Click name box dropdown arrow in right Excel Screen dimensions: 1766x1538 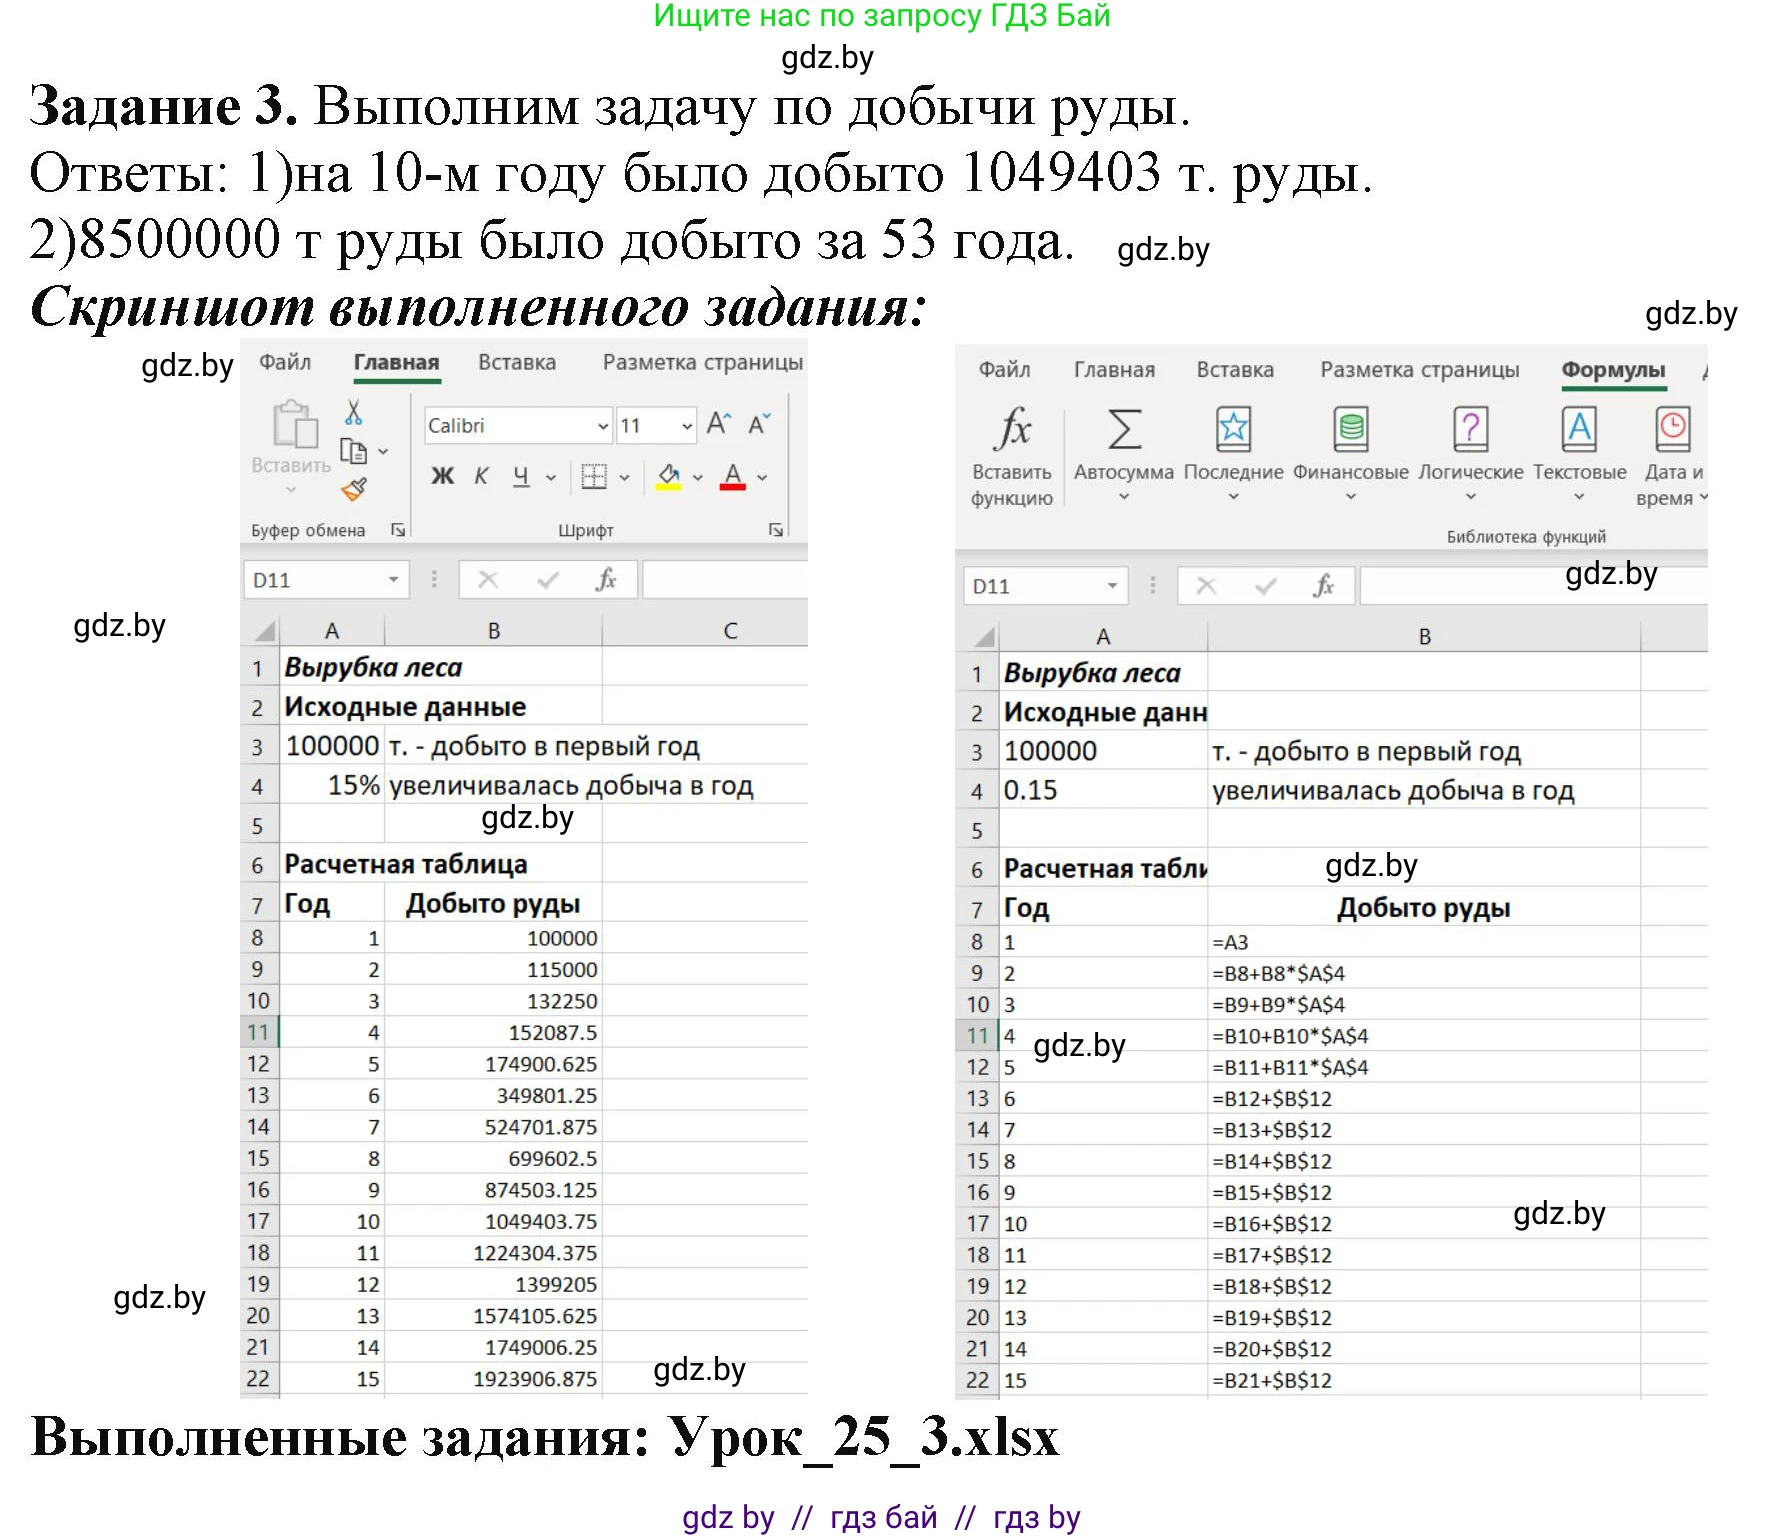pos(1113,586)
